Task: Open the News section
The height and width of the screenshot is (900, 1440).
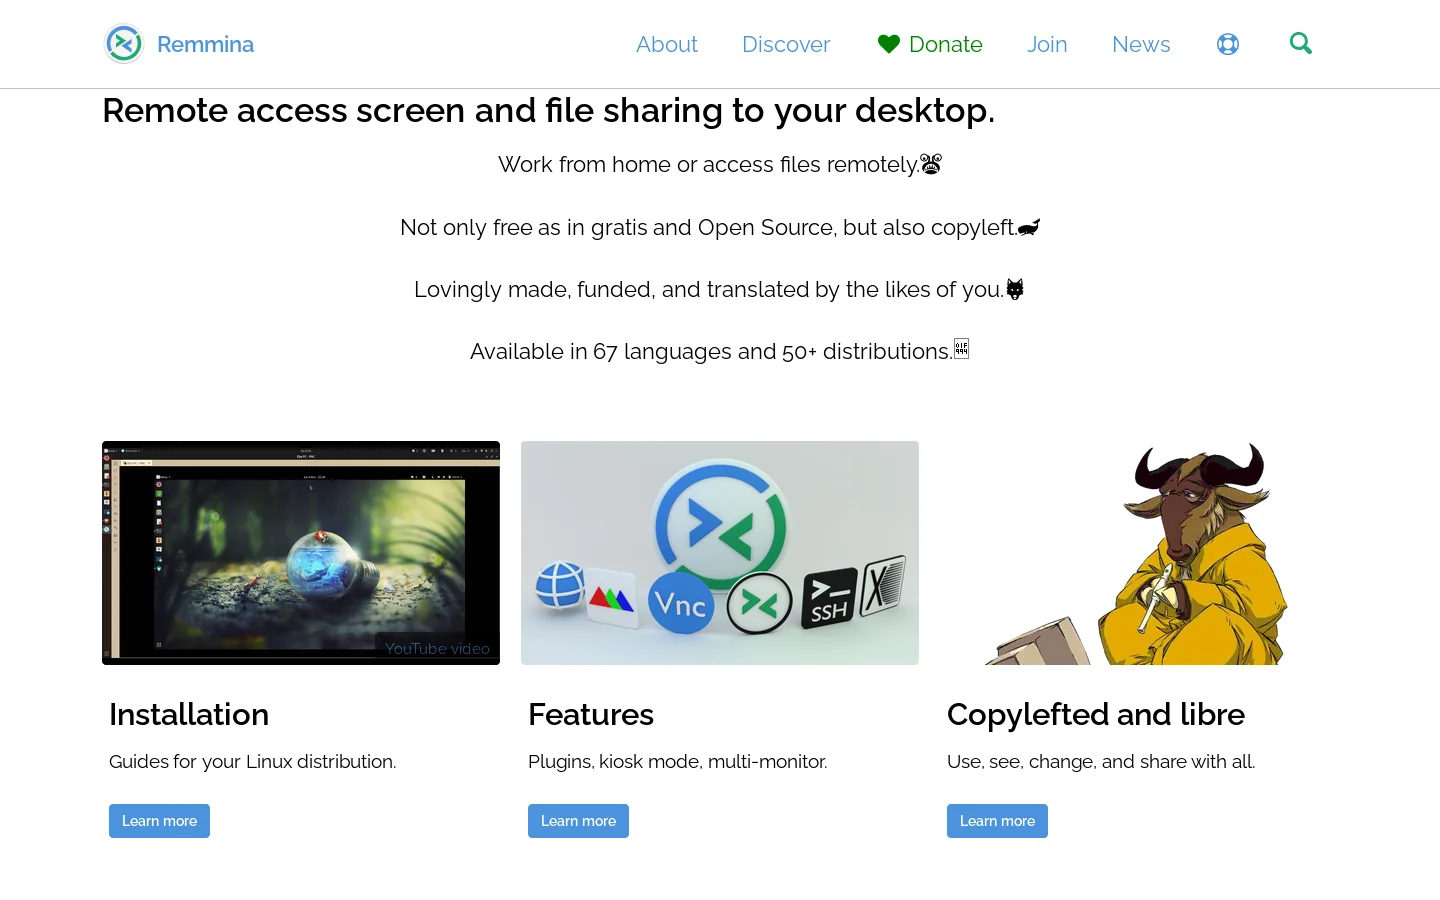Action: tap(1141, 44)
